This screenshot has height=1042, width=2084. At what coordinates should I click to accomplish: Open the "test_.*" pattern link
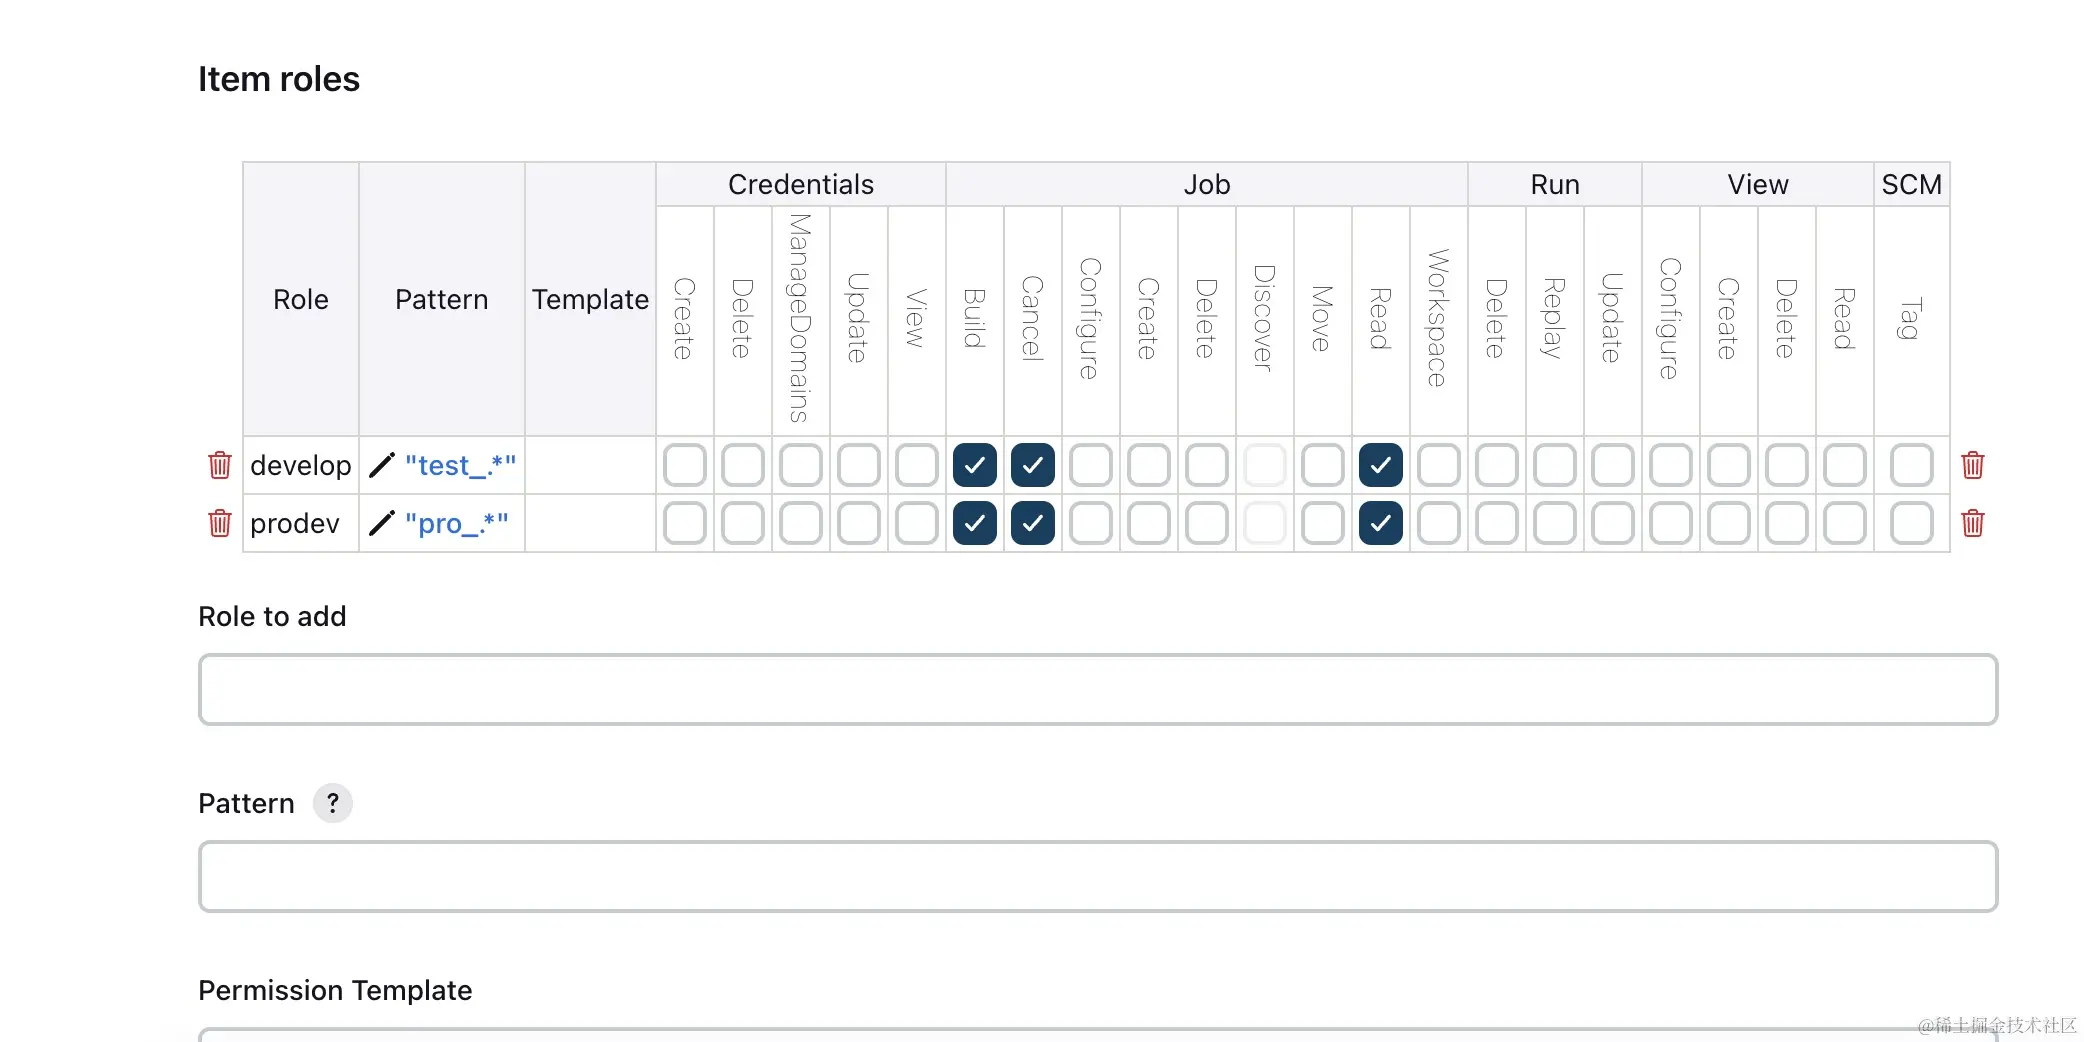click(x=460, y=465)
